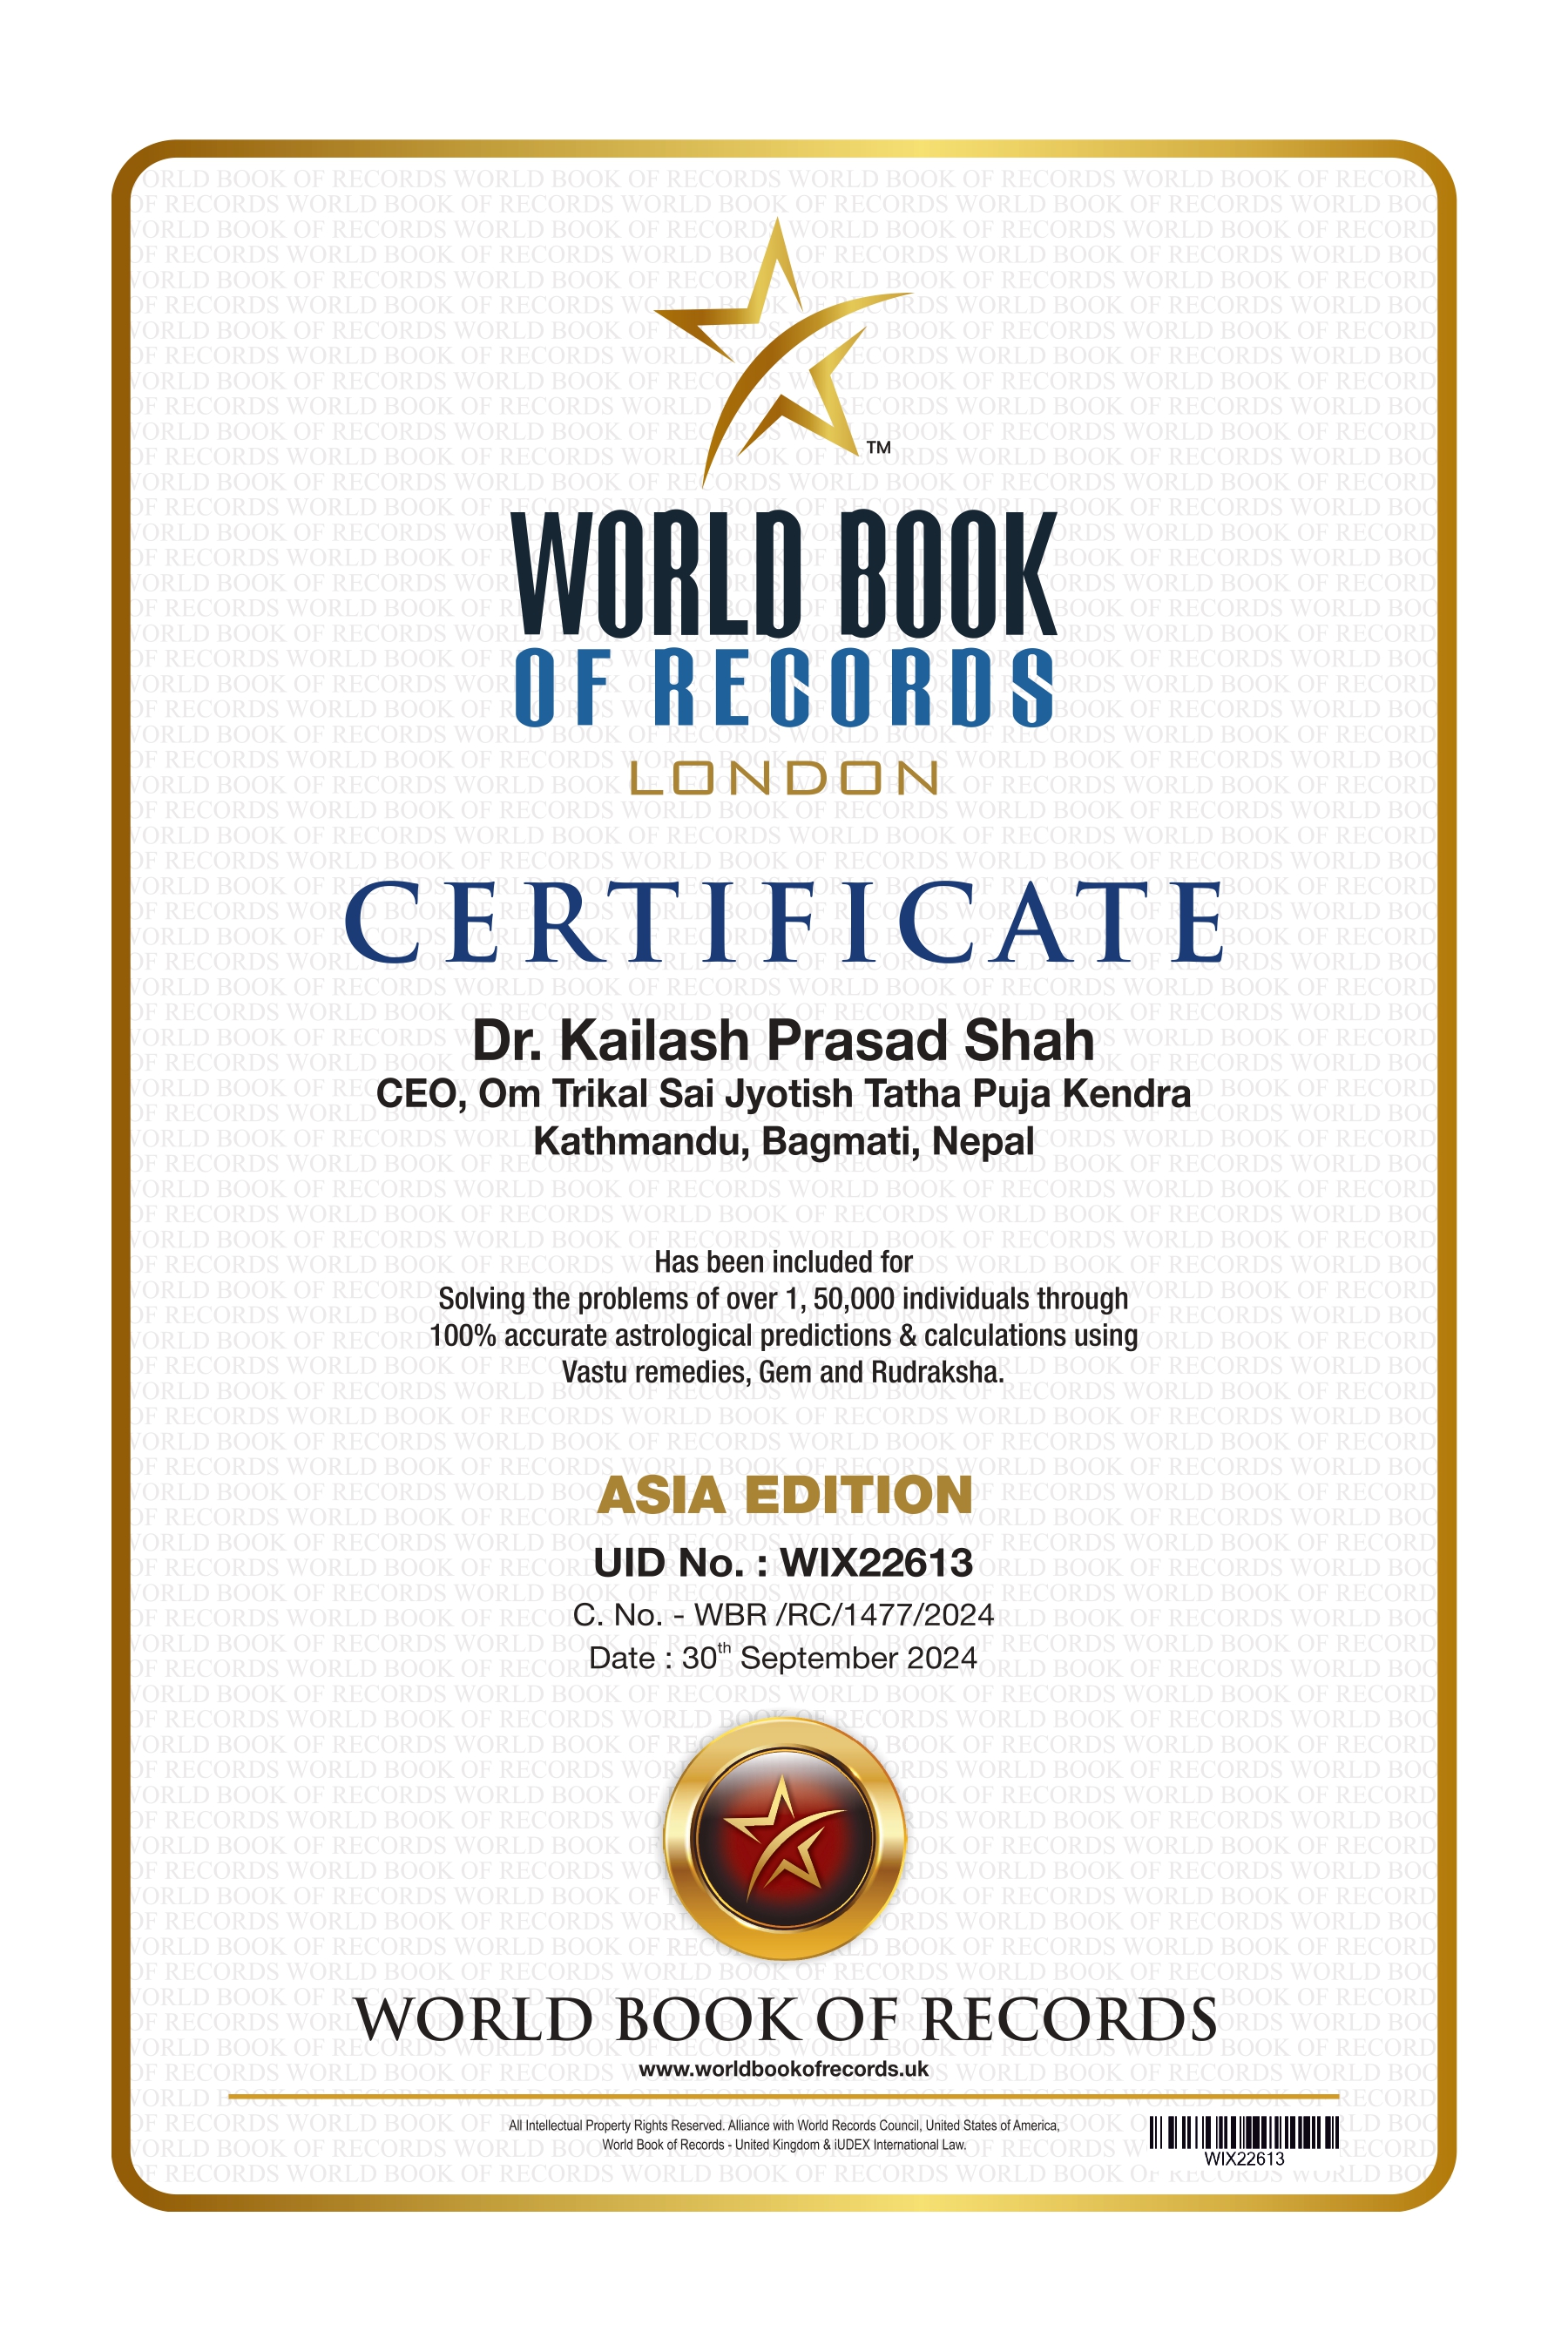The image size is (1568, 2352).
Task: Click the dark WORLD BOOK logo title
Action: (783, 575)
